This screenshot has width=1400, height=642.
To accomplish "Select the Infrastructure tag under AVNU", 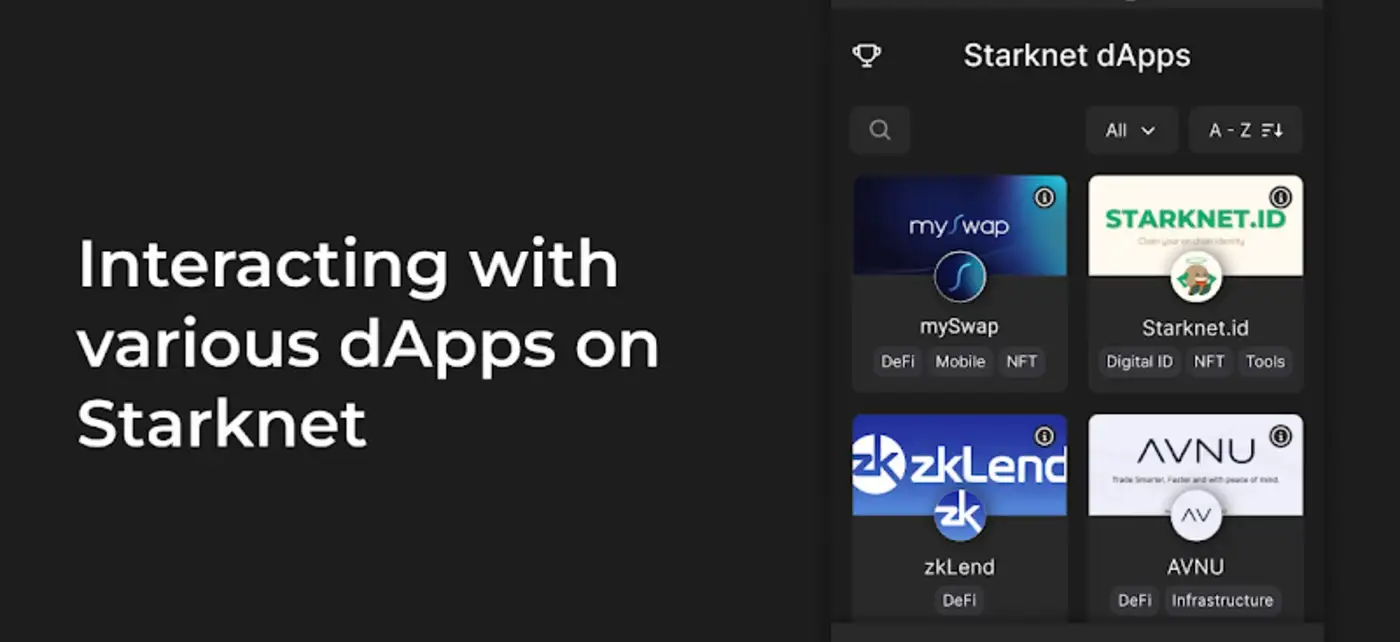I will (x=1222, y=600).
